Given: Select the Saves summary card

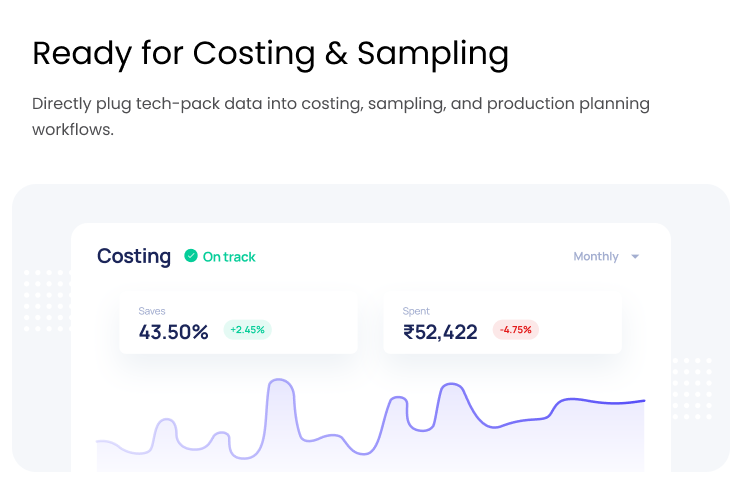Looking at the screenshot, I should (x=238, y=322).
